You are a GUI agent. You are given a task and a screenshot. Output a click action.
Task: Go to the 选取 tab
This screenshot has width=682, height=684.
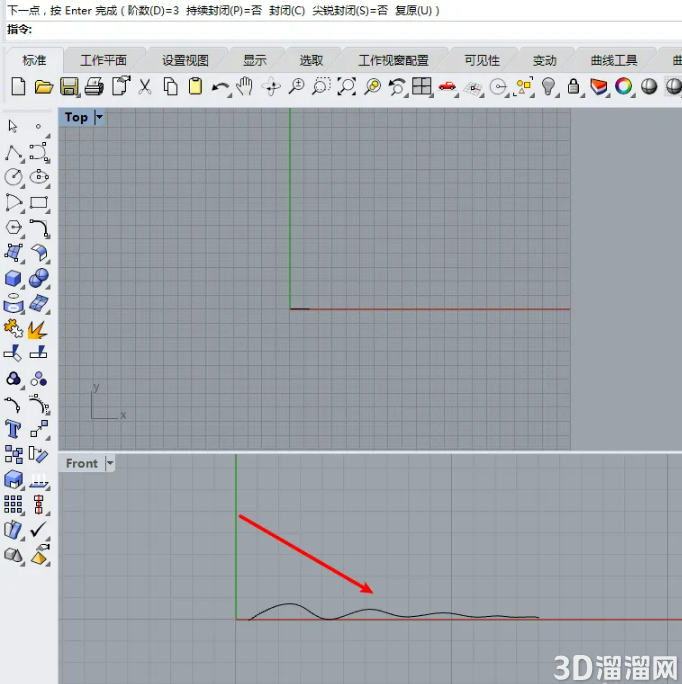tap(311, 60)
